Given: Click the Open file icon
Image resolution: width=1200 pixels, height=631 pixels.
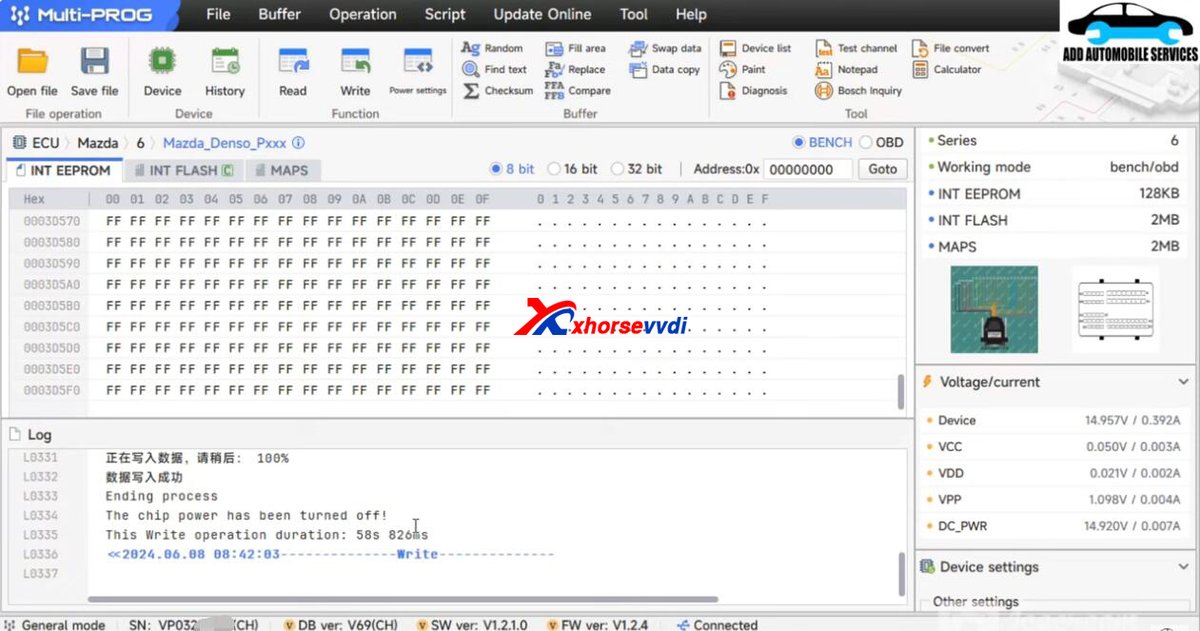Looking at the screenshot, I should point(33,62).
